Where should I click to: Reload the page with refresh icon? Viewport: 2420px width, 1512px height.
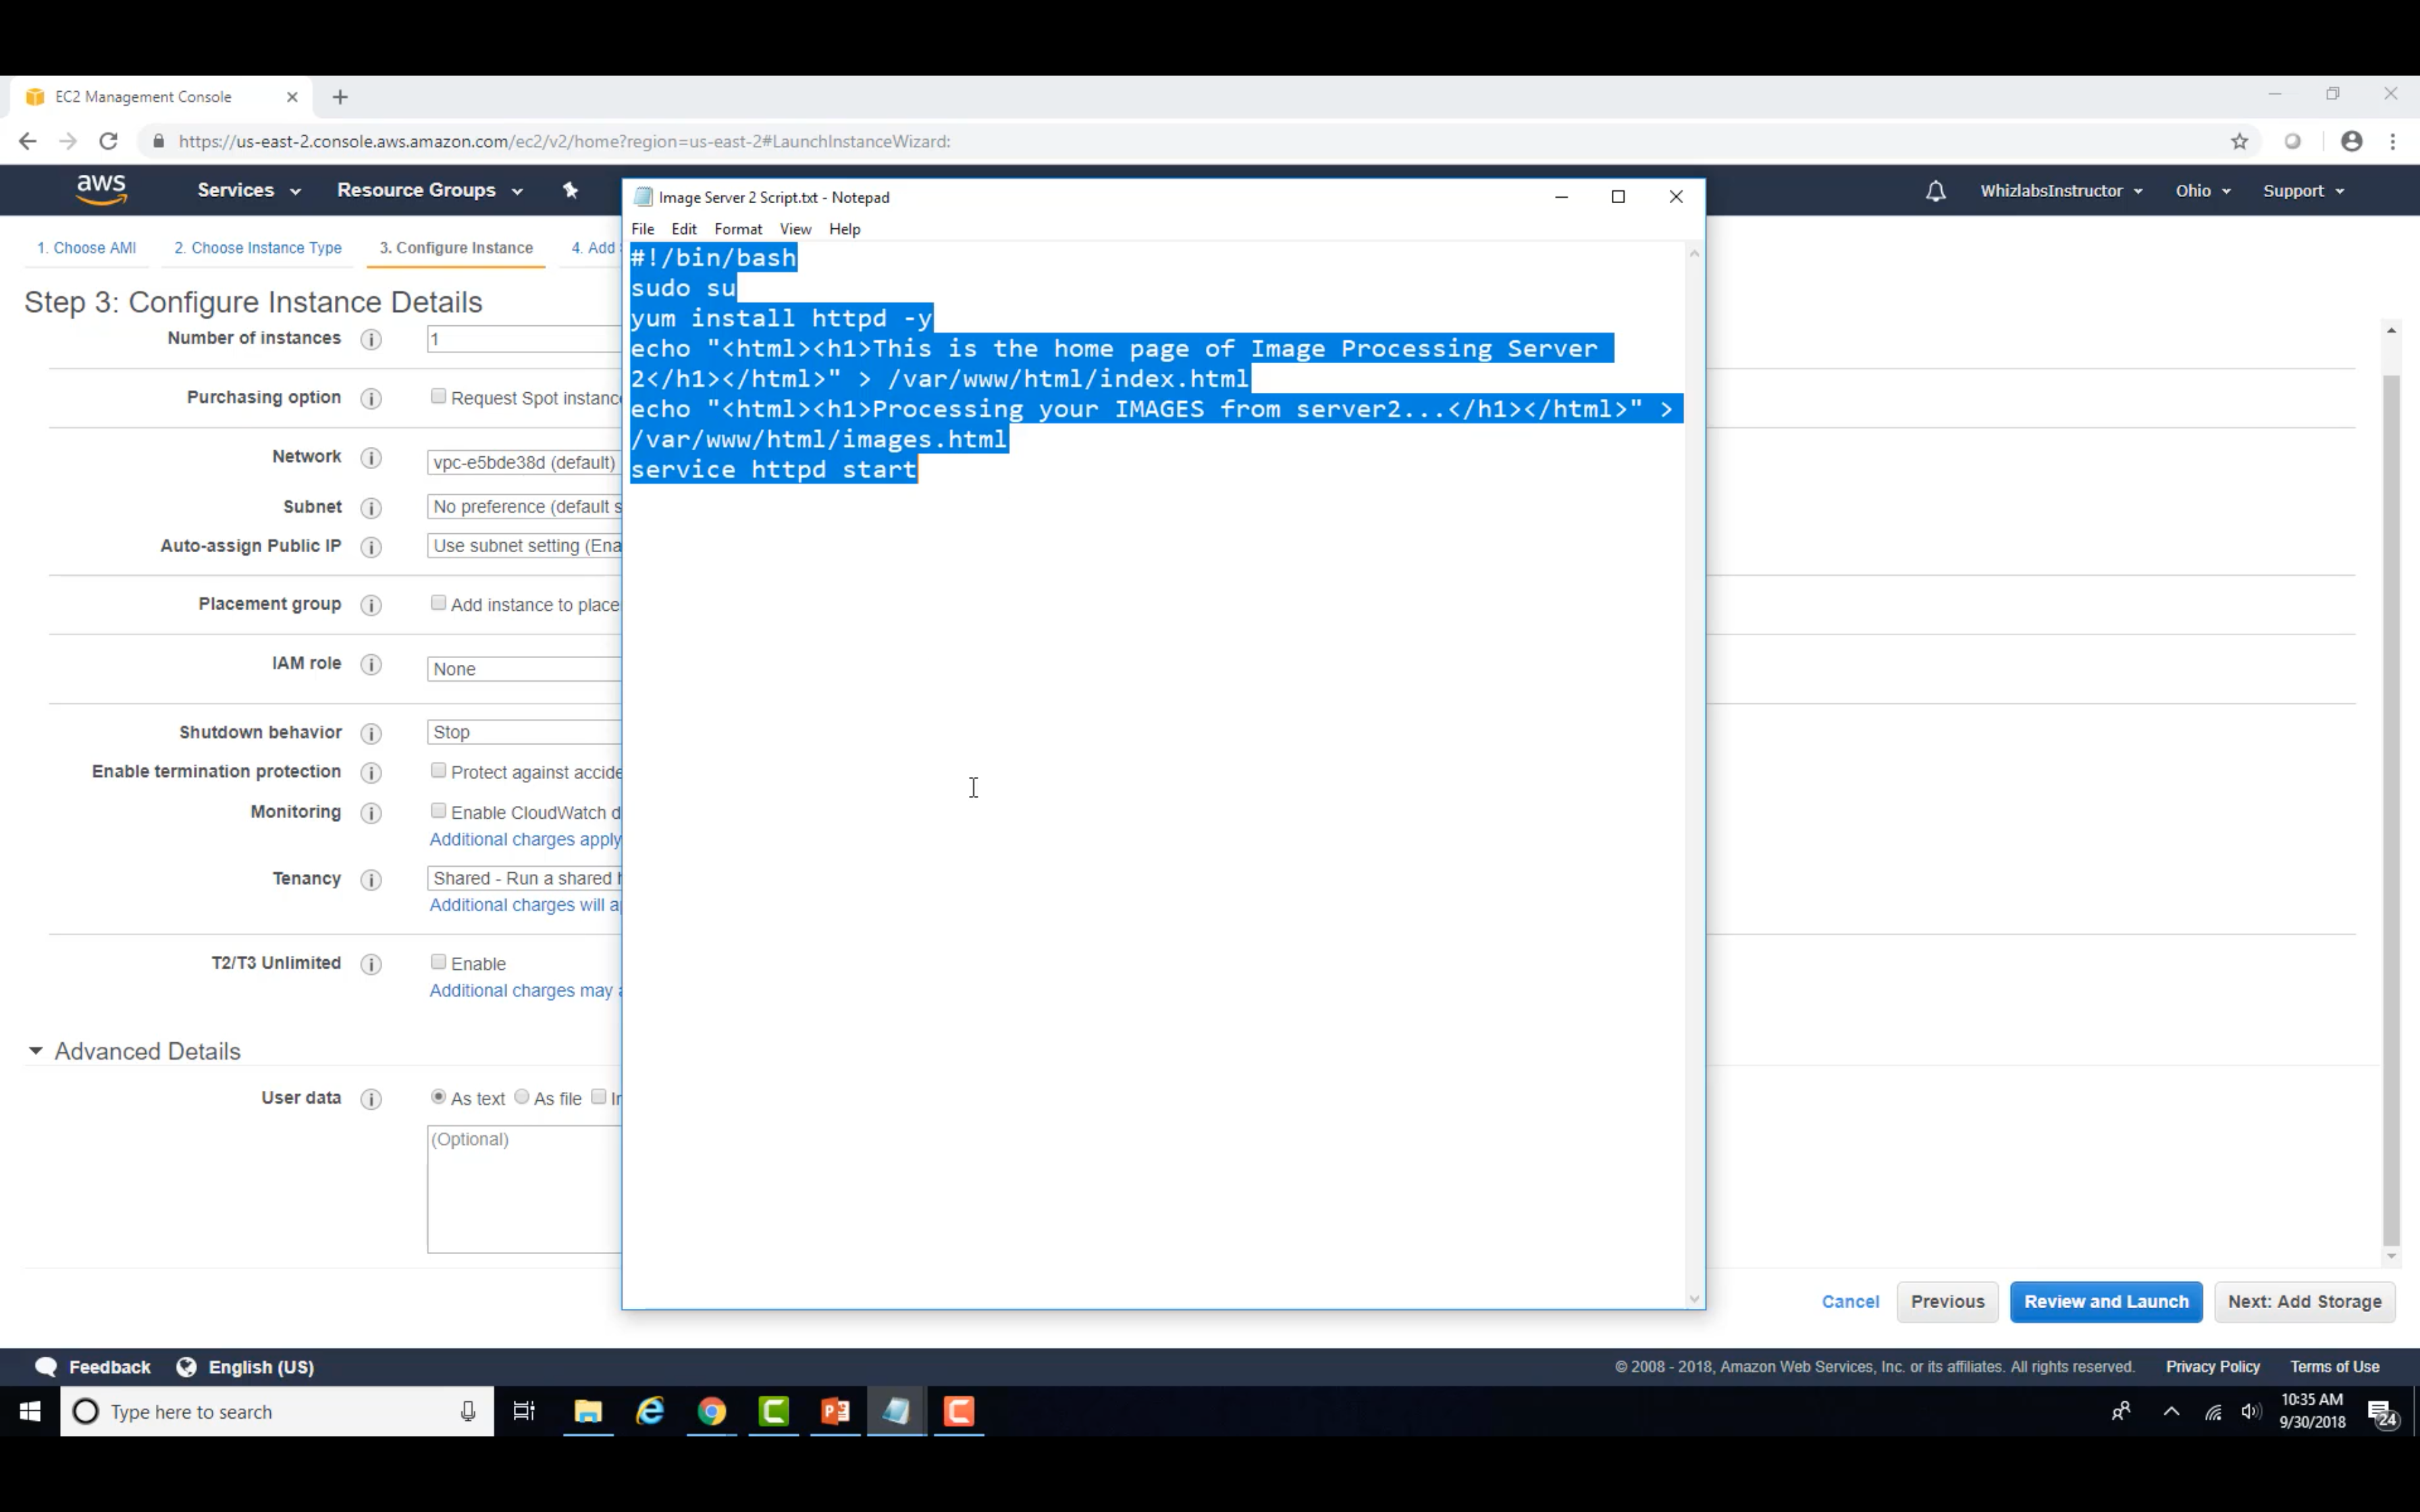click(x=109, y=142)
